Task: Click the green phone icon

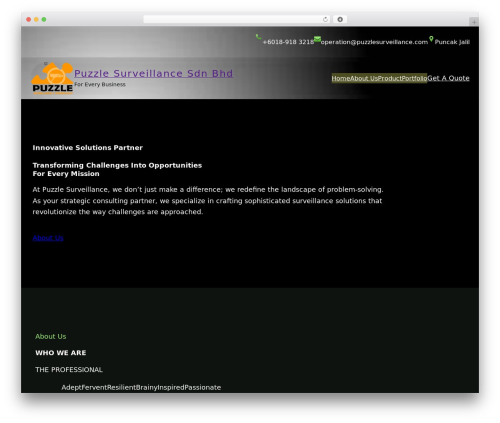Action: pyautogui.click(x=258, y=37)
